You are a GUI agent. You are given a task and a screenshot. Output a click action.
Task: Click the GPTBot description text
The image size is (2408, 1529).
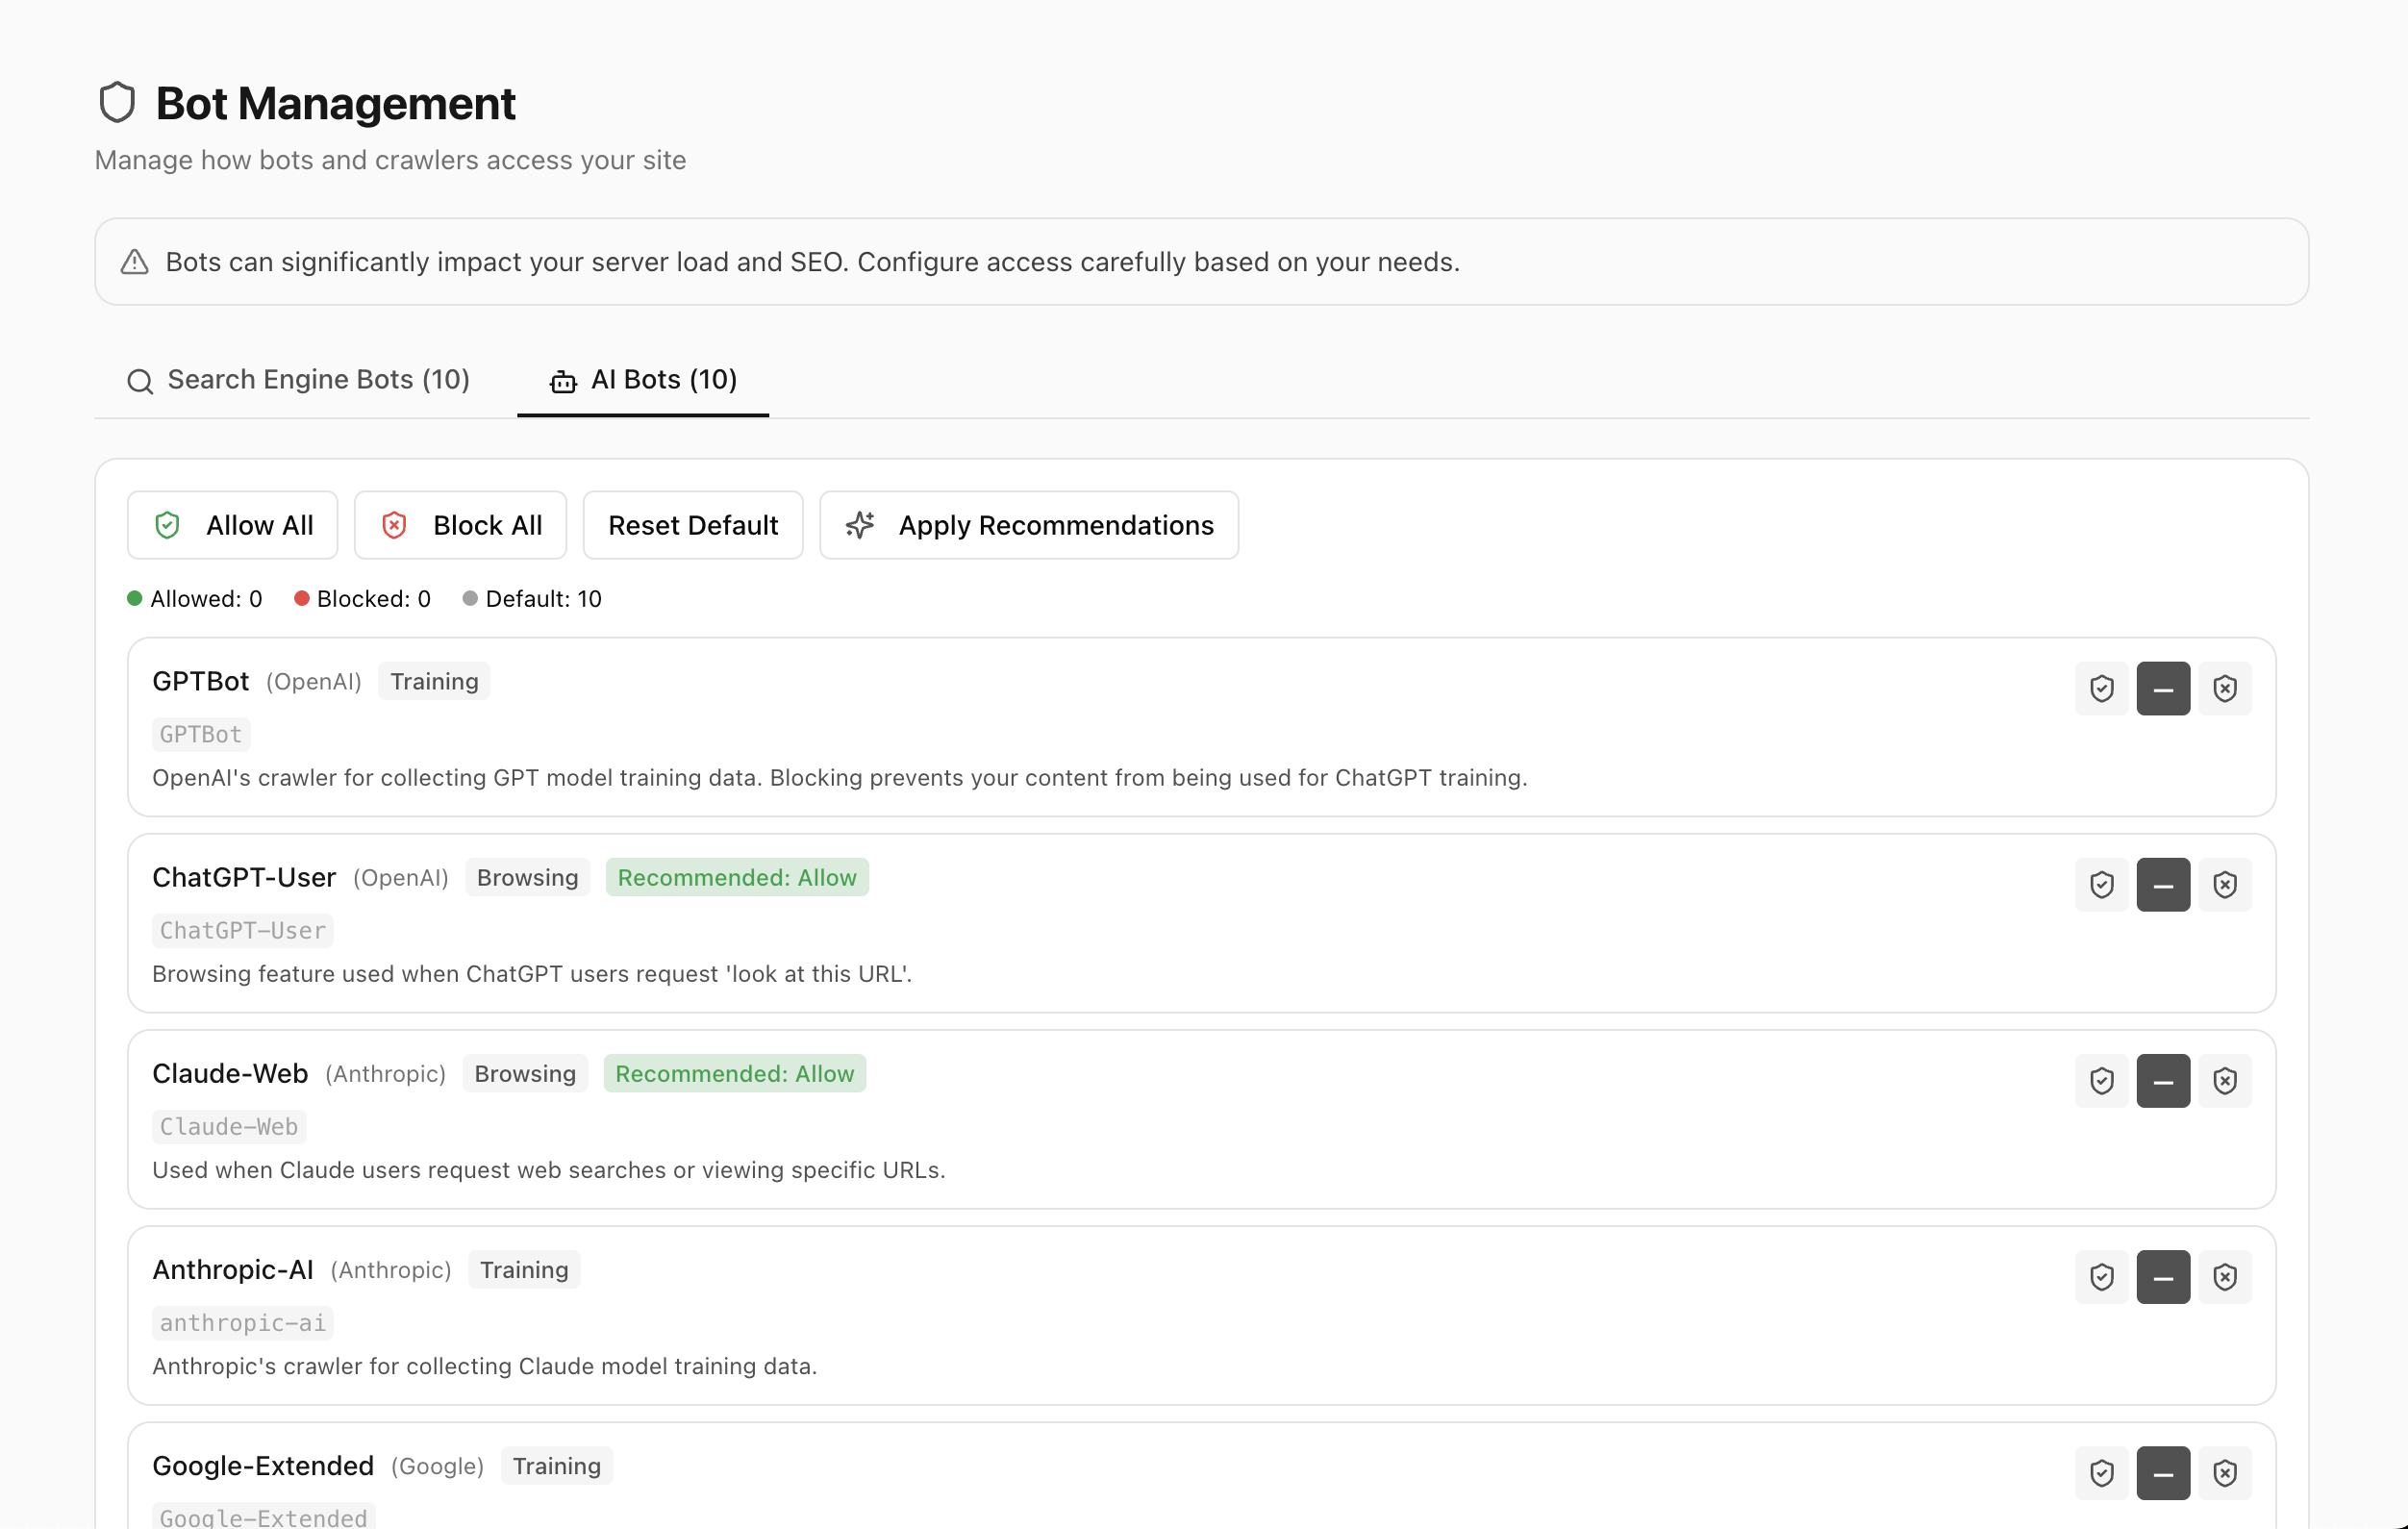point(840,777)
